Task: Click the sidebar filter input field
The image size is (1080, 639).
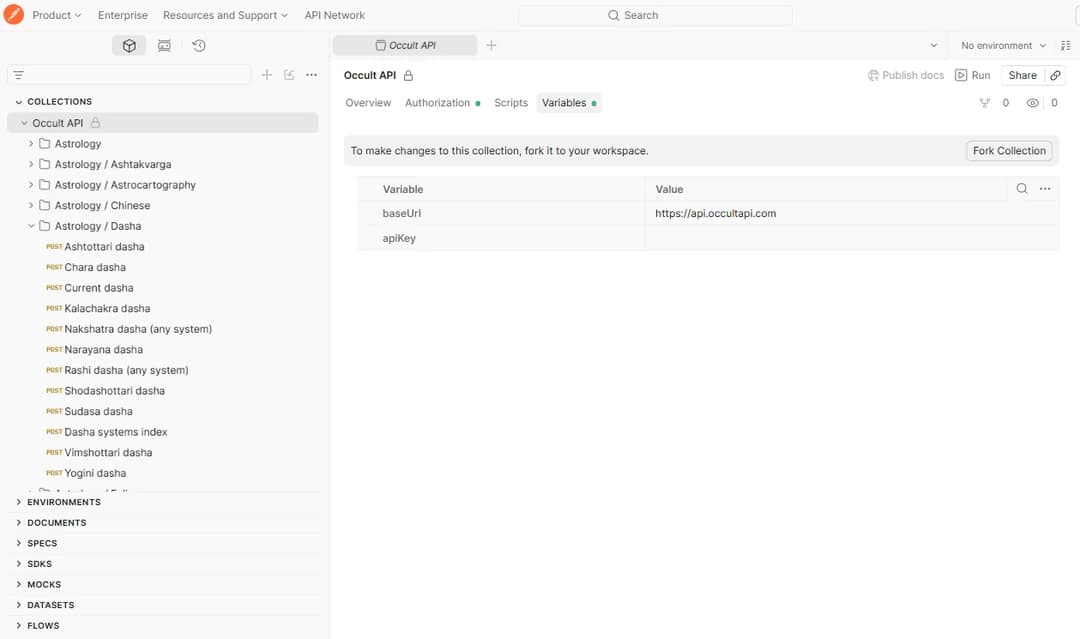Action: point(129,74)
